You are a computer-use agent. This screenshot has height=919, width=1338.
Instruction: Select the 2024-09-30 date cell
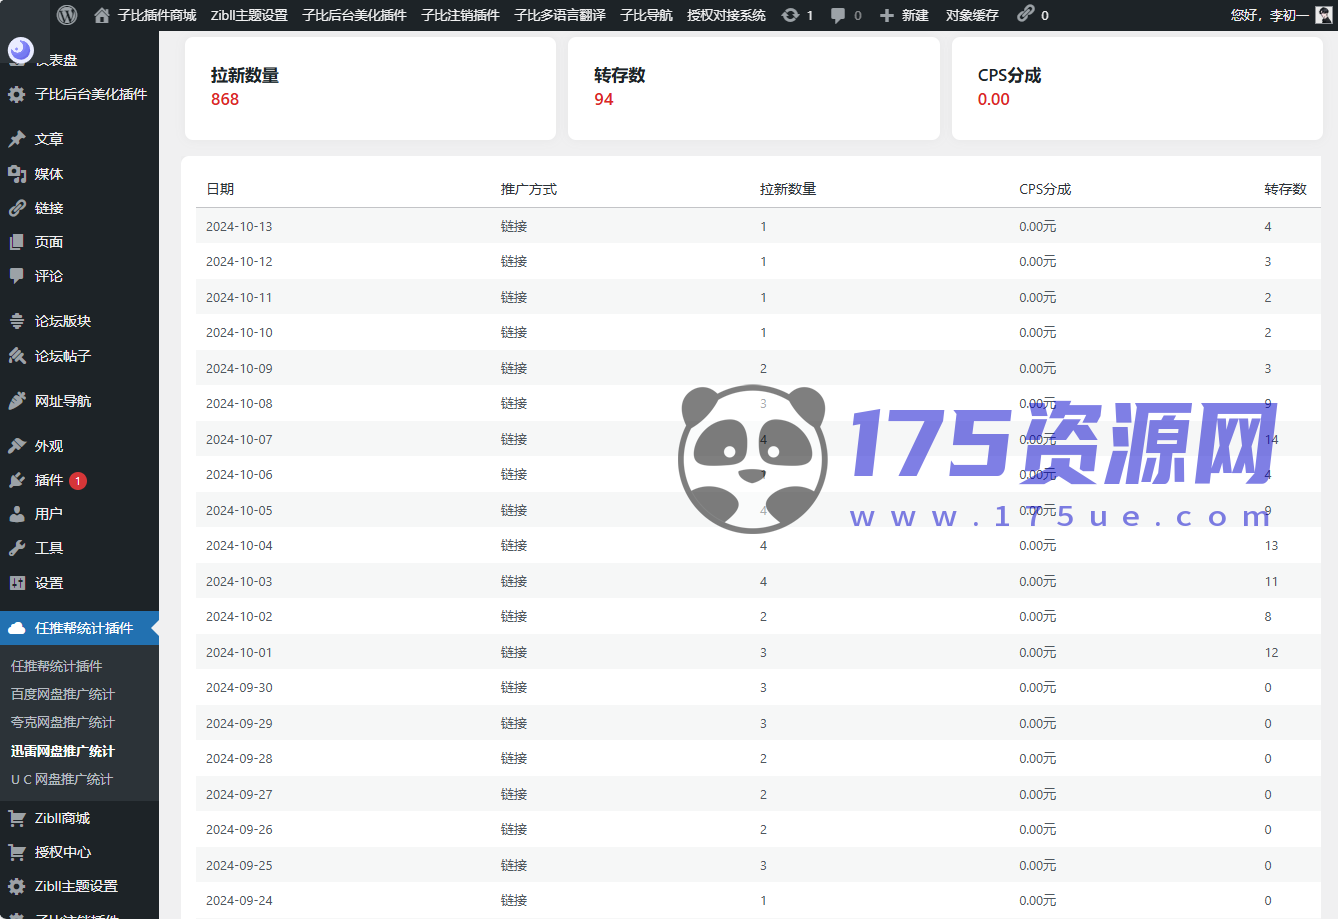coord(239,688)
